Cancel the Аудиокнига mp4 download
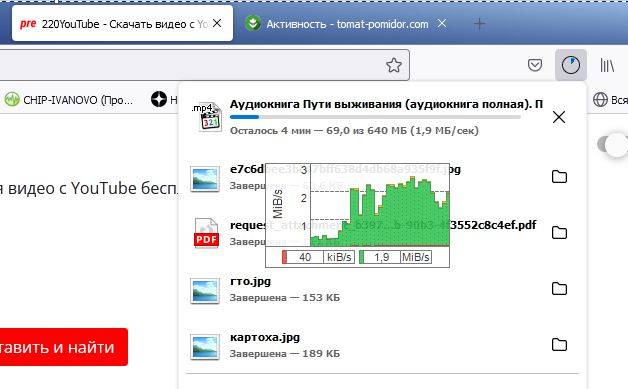The height and width of the screenshot is (389, 628). tap(559, 117)
